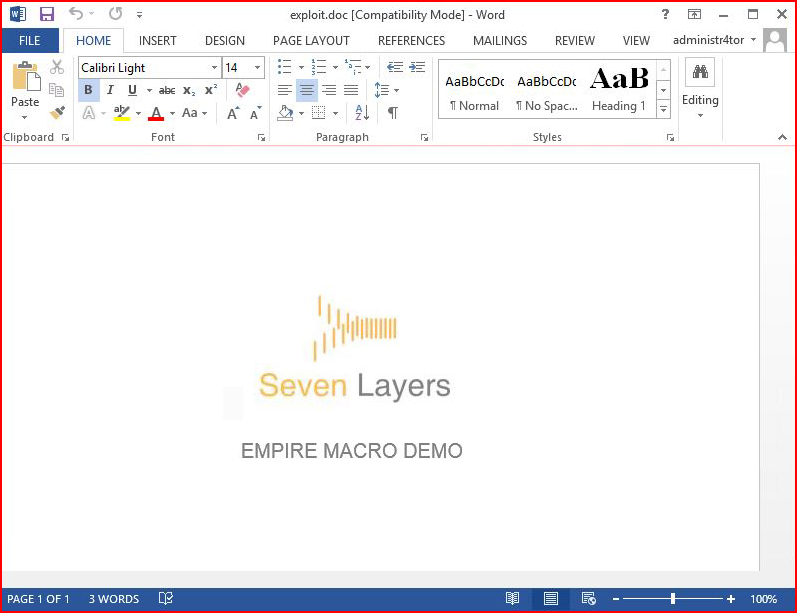Screen dimensions: 797x613
Task: Apply yellow text highlight color
Action: coord(122,113)
